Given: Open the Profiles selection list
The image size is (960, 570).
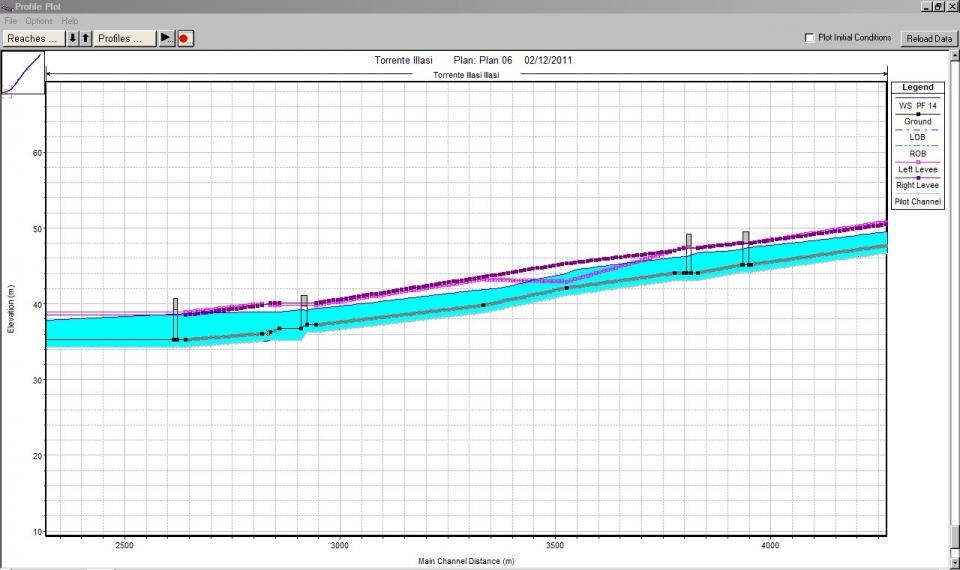Looking at the screenshot, I should tap(125, 38).
